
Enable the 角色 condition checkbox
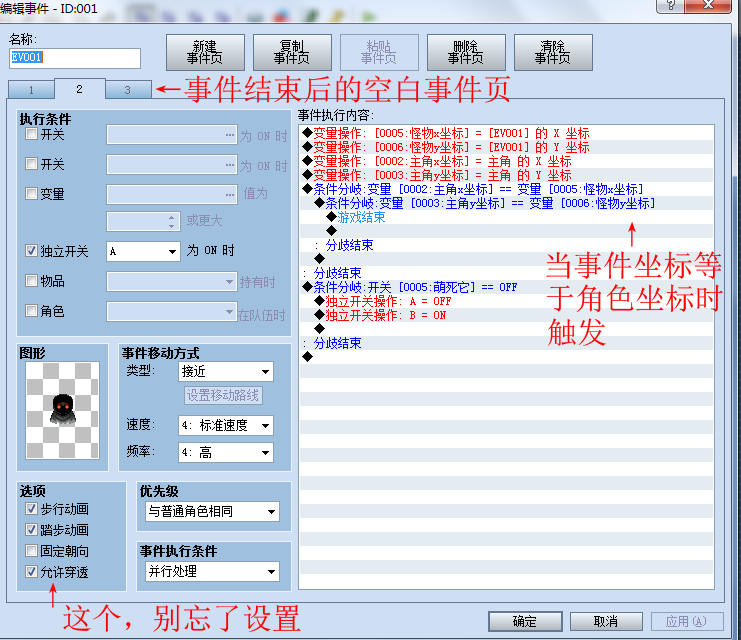pos(31,311)
